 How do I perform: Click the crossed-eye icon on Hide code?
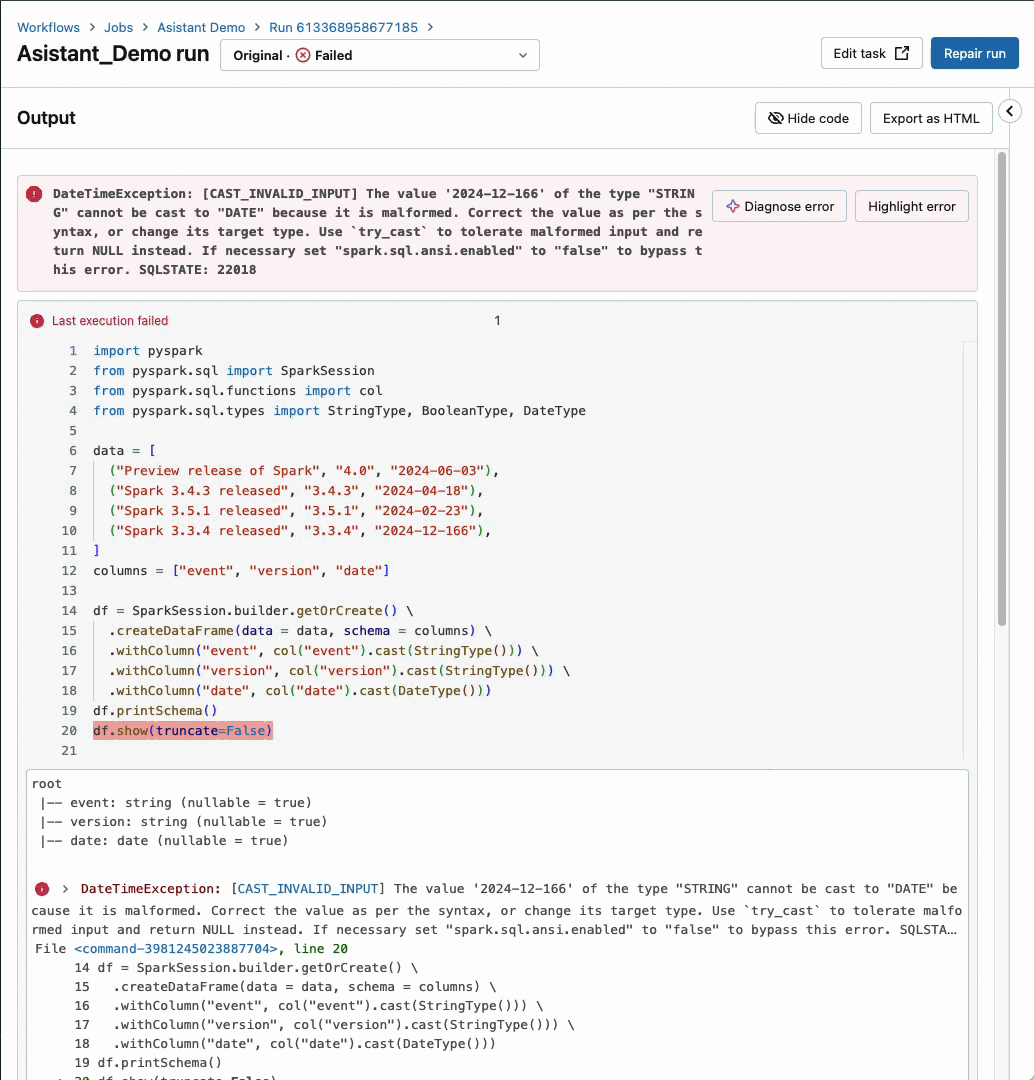[x=775, y=118]
